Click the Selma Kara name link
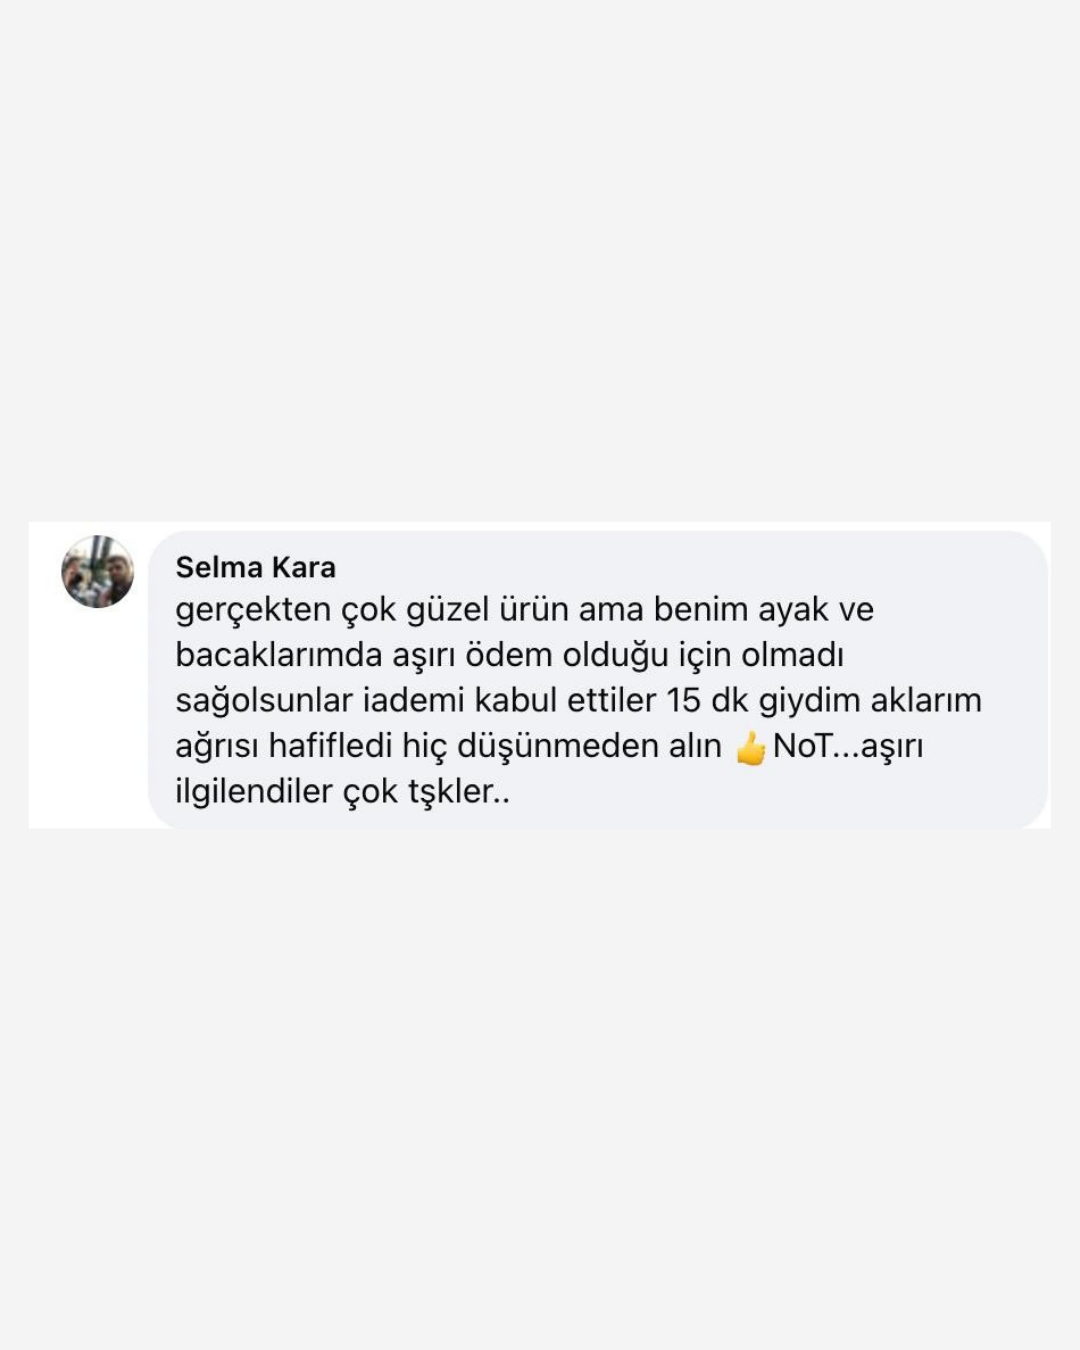The height and width of the screenshot is (1350, 1080). (x=256, y=567)
